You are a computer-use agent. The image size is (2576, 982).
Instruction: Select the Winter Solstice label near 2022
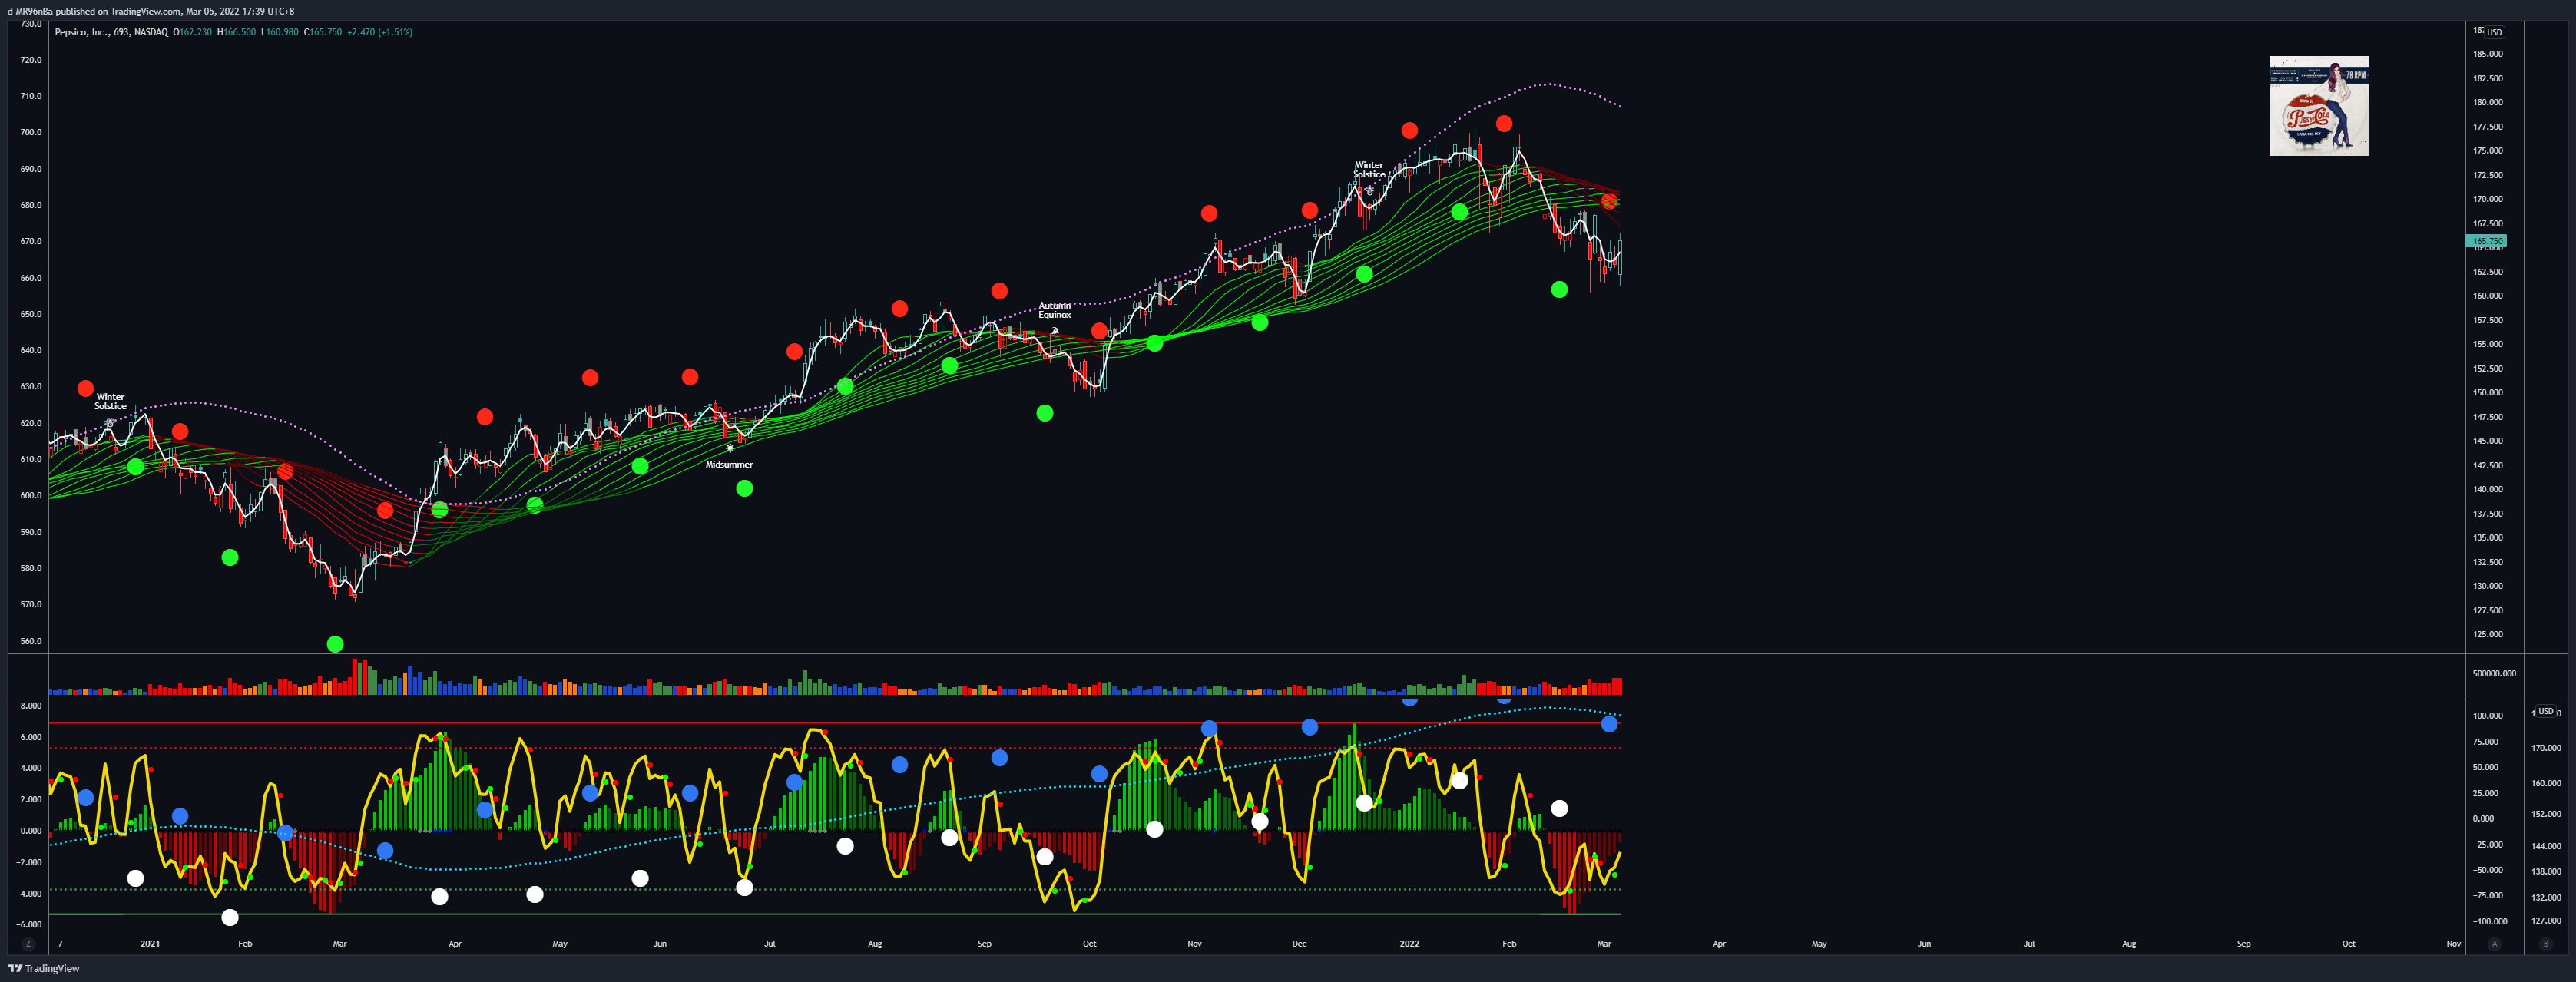pyautogui.click(x=1370, y=169)
